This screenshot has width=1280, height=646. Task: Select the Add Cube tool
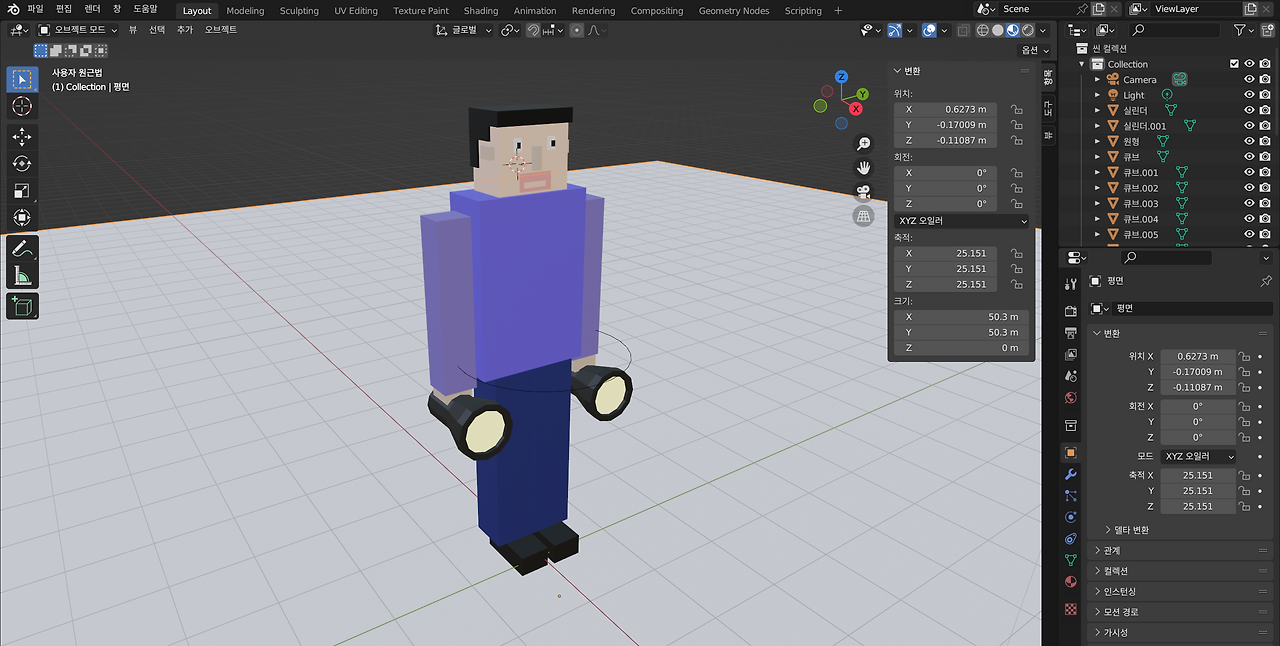coord(22,306)
